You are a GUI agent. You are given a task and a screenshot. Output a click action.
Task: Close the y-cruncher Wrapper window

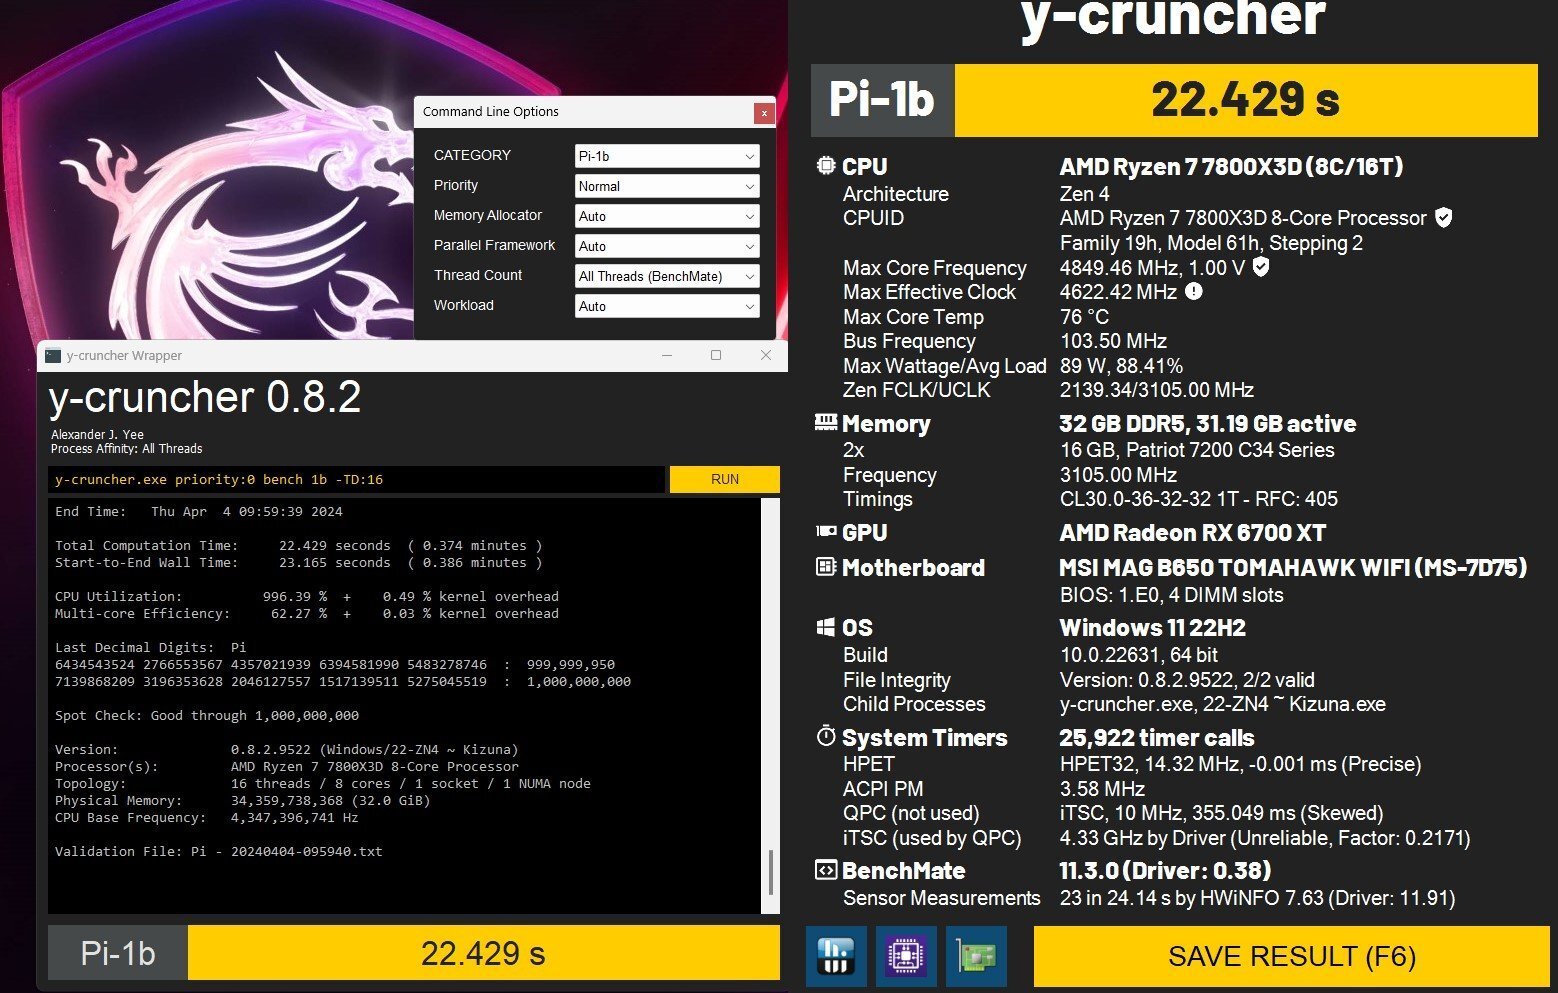pos(765,355)
